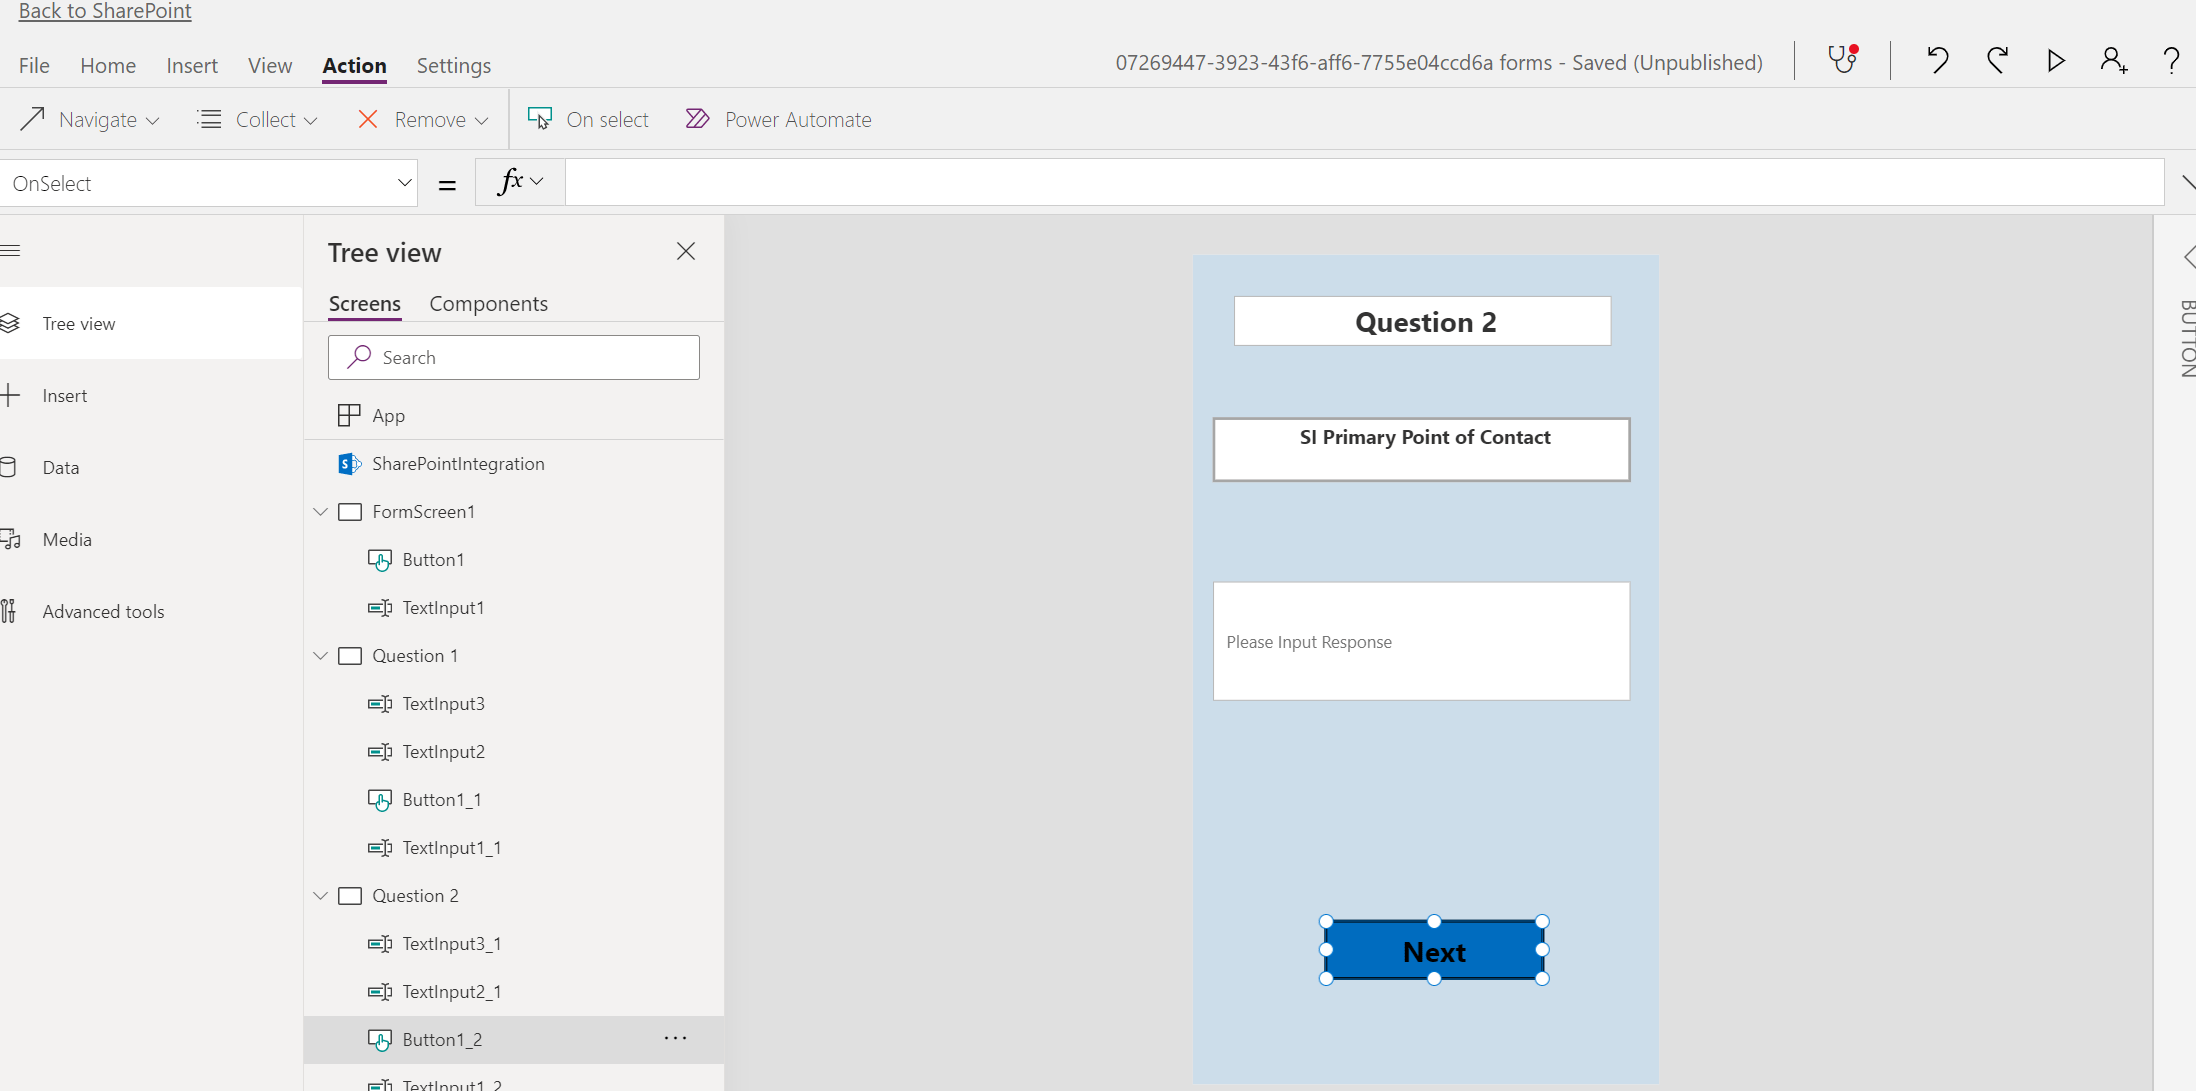Viewport: 2196px width, 1091px height.
Task: Click Back to SharePoint link
Action: [x=105, y=11]
